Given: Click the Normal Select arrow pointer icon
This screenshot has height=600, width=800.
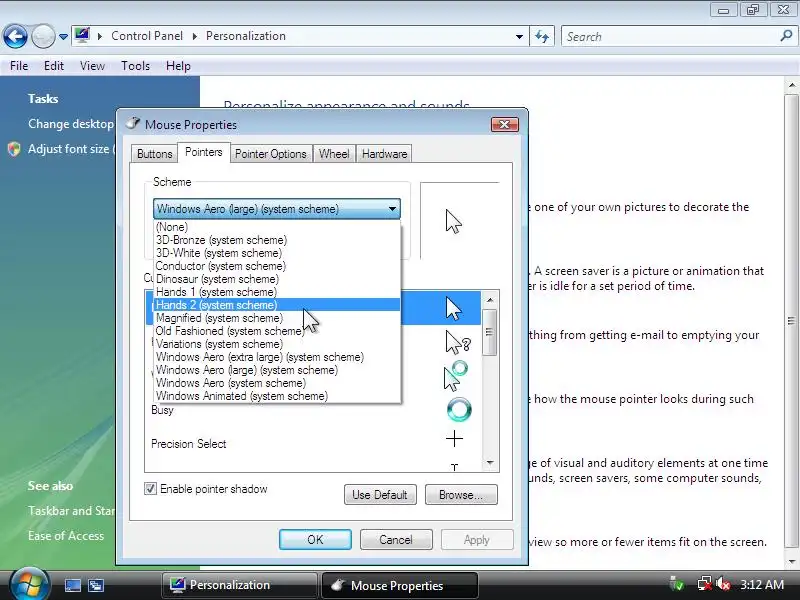Looking at the screenshot, I should pyautogui.click(x=453, y=309).
